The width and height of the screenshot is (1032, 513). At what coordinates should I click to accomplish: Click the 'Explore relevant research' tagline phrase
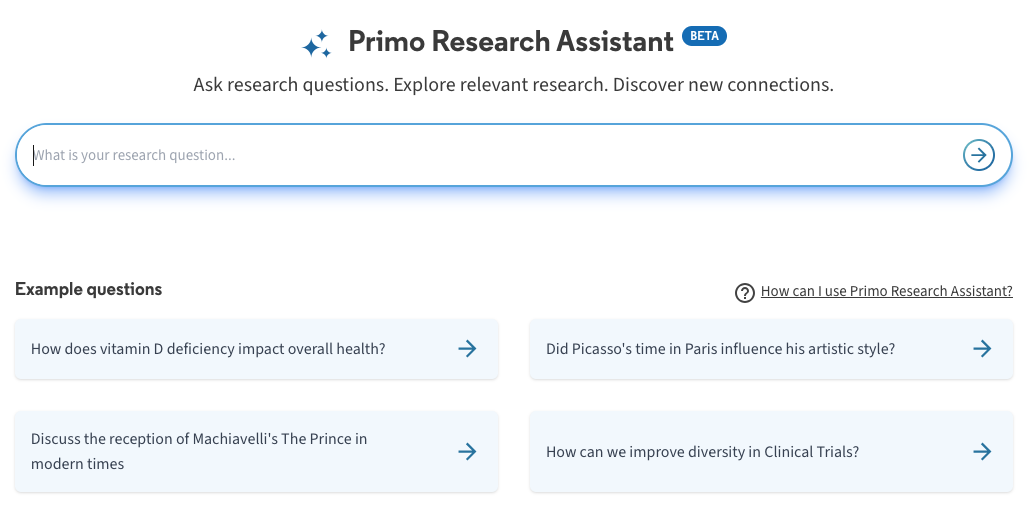click(500, 85)
